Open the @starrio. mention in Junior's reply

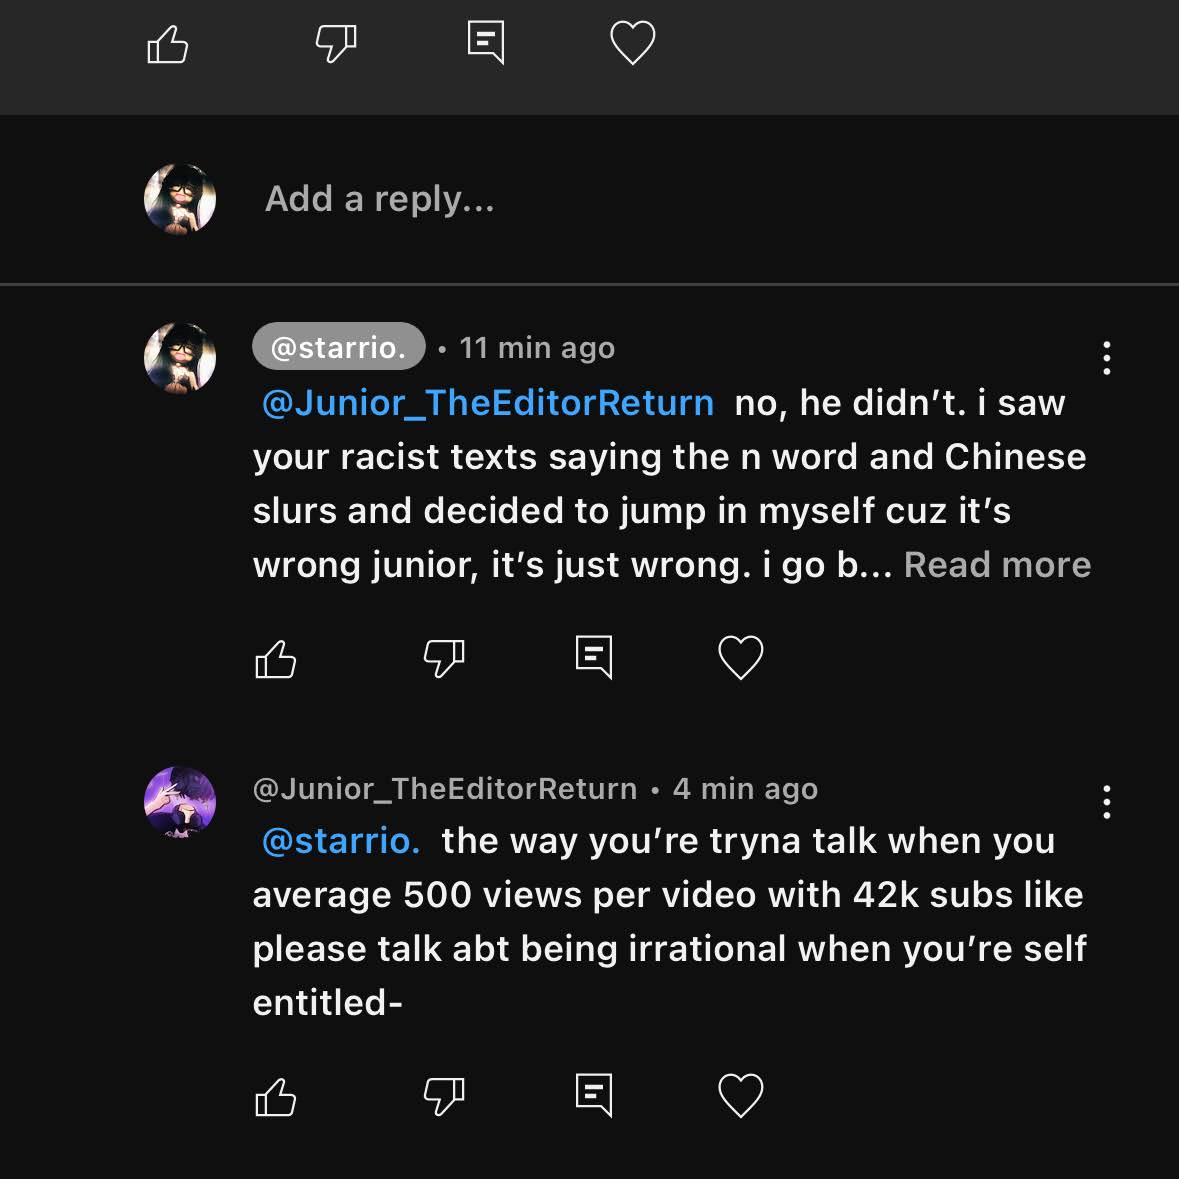(x=341, y=841)
